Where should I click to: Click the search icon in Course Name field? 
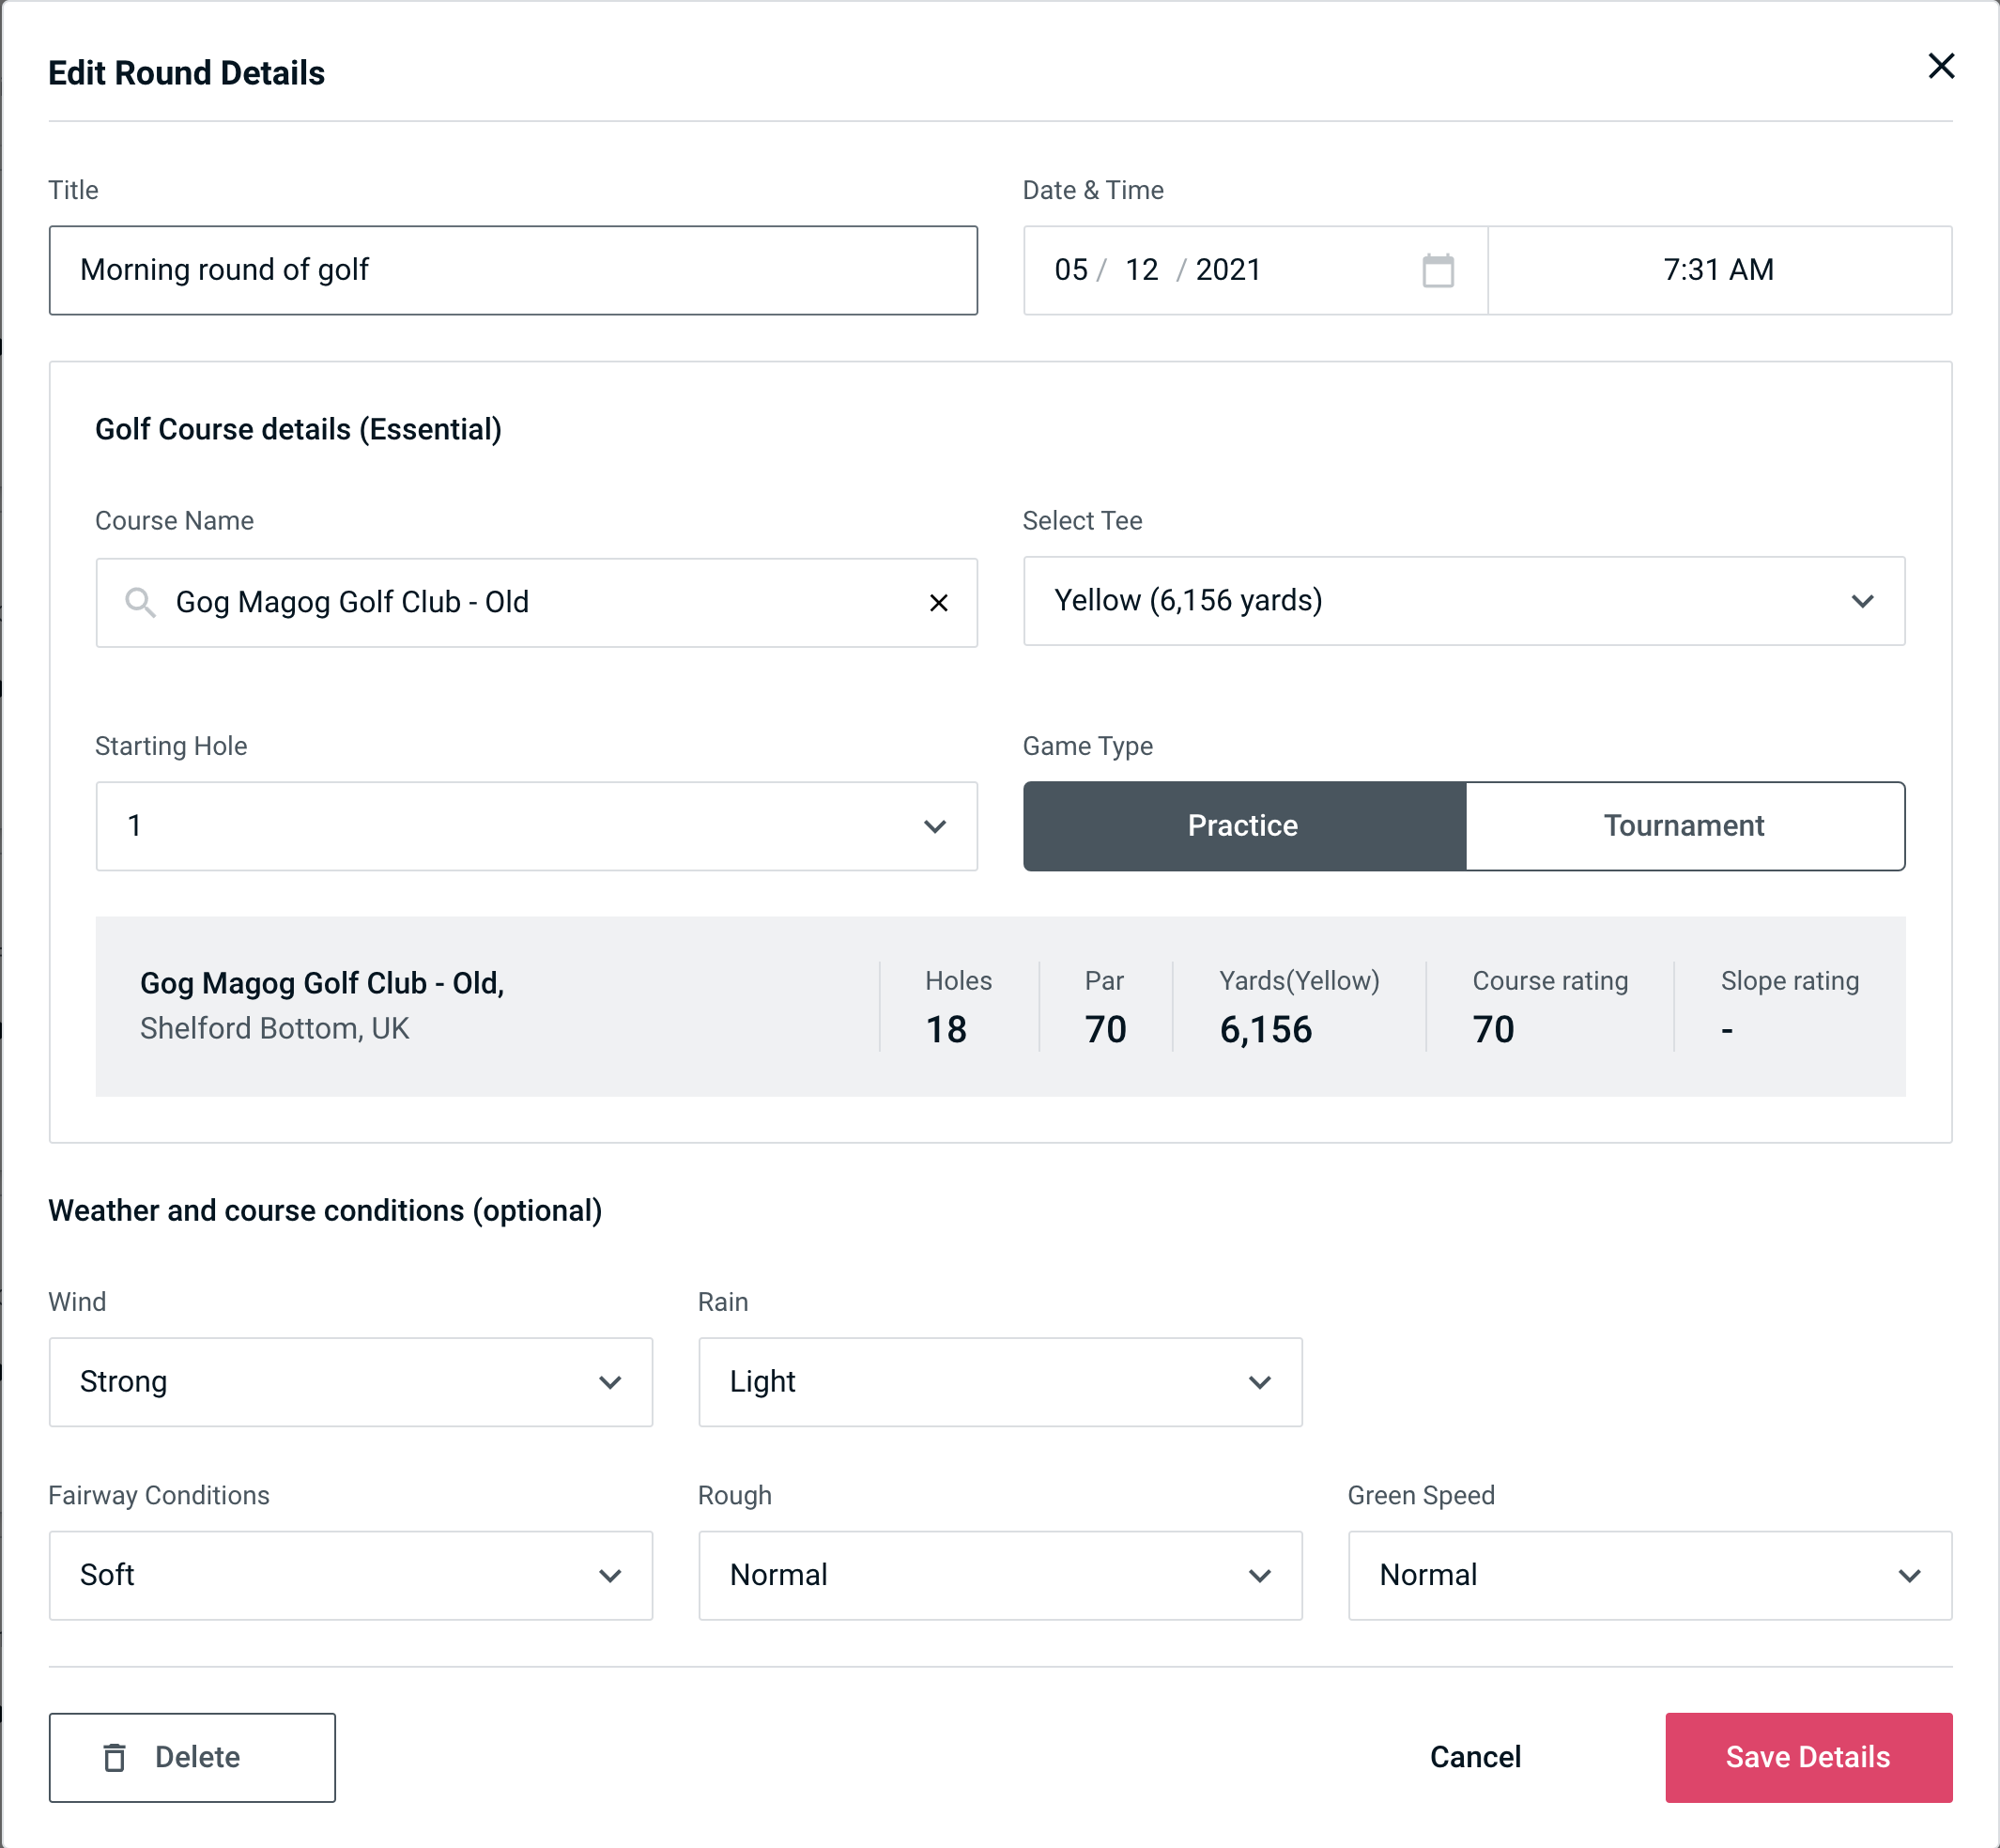coord(141,603)
